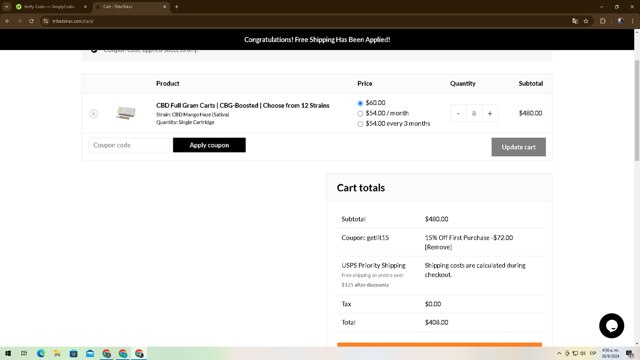Decrease quantity with the minus button
Image resolution: width=640 pixels, height=360 pixels.
pyautogui.click(x=458, y=113)
